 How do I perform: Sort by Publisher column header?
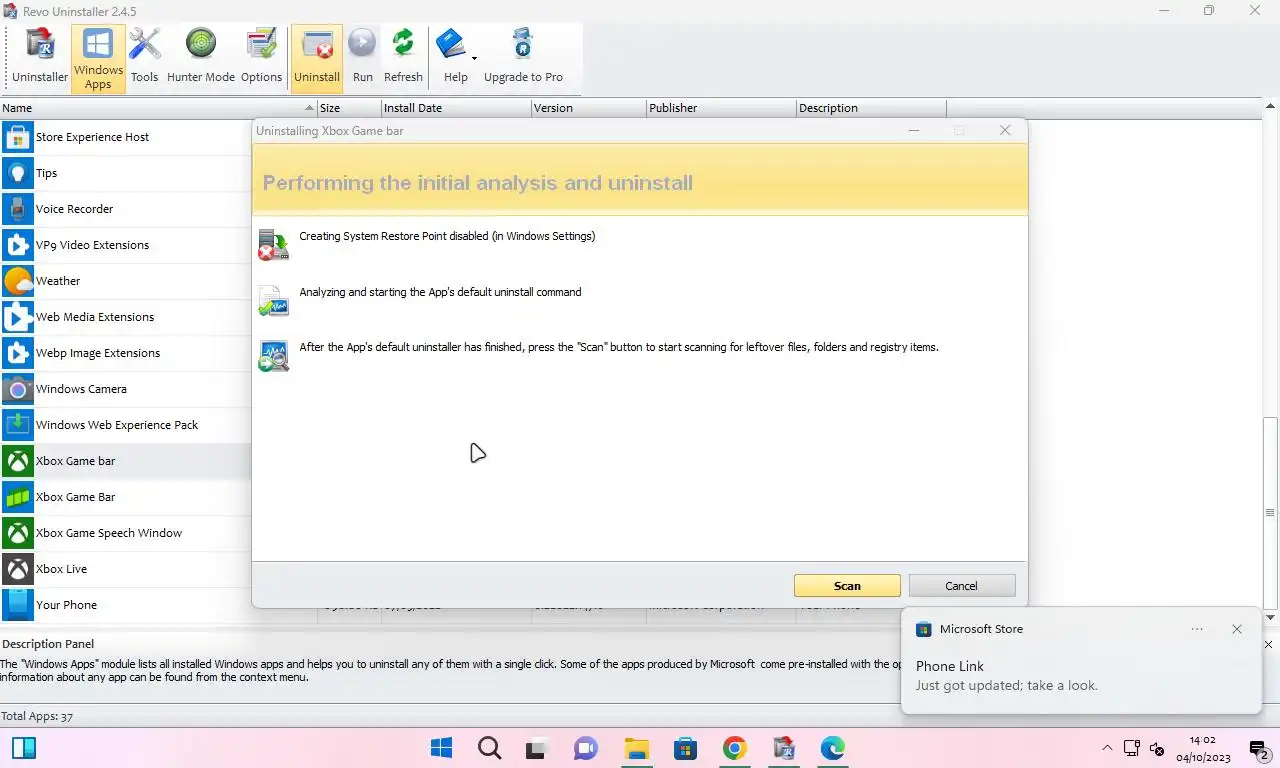[x=721, y=108]
